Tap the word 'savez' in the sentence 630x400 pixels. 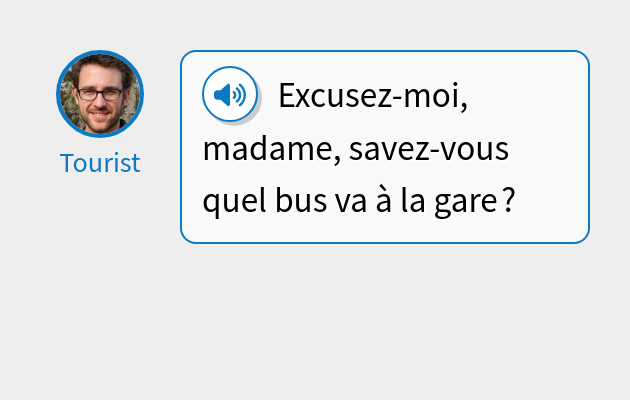[x=388, y=151]
